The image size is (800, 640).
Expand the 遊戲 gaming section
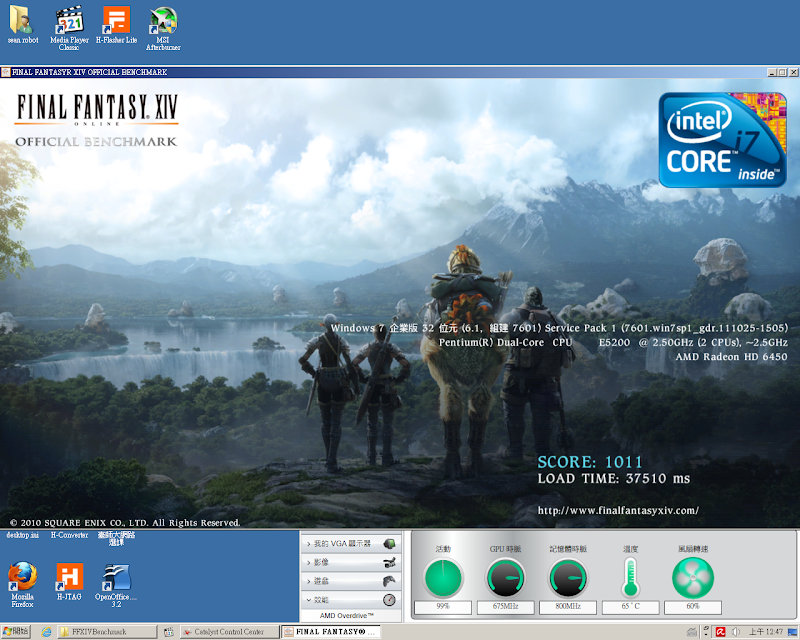click(351, 581)
